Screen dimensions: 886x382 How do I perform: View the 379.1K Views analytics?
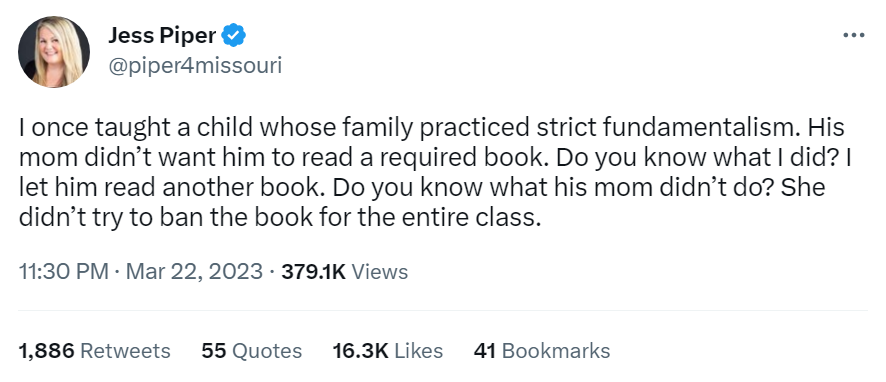[x=345, y=271]
